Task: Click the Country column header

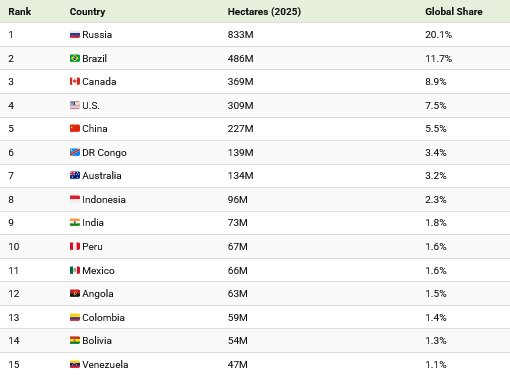Action: click(x=87, y=12)
